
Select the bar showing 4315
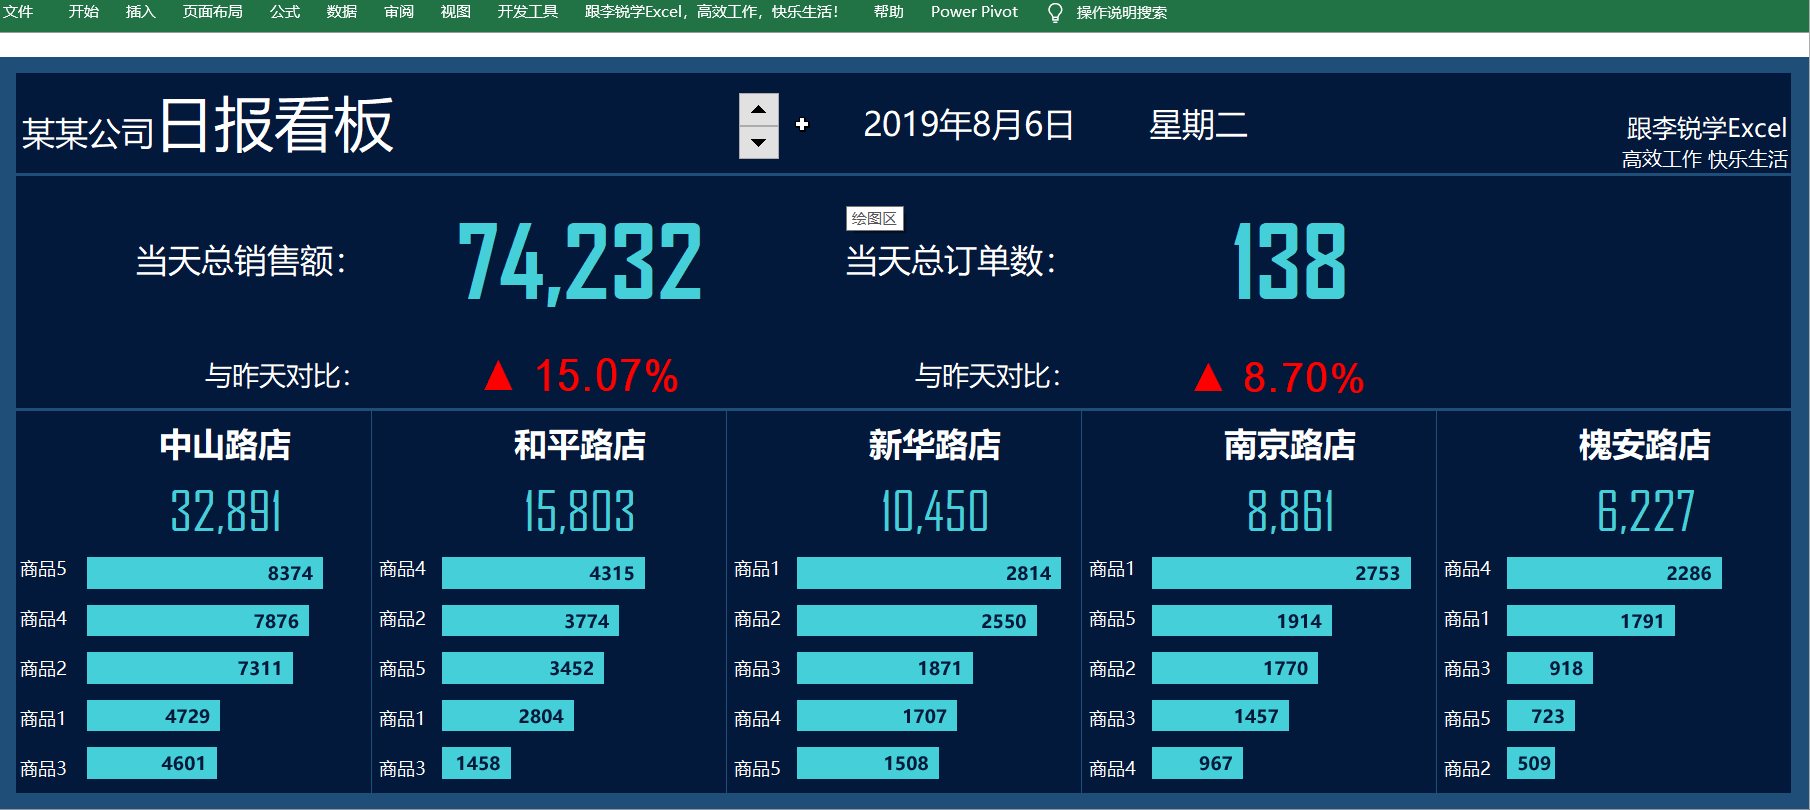543,573
